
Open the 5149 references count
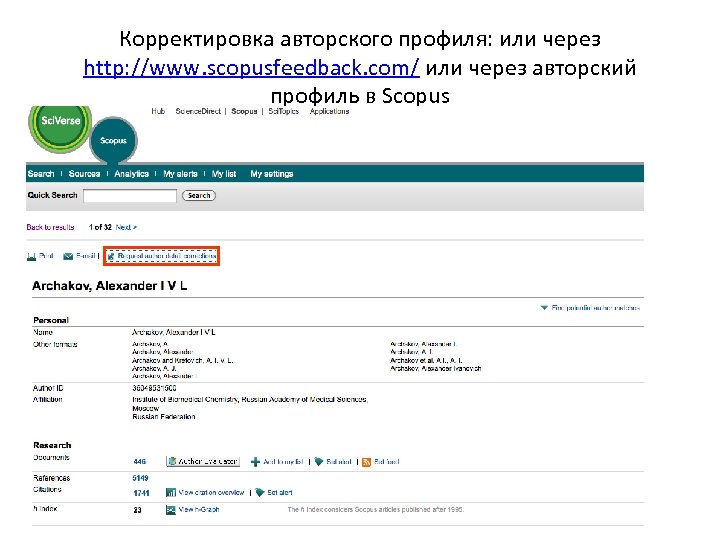(141, 478)
